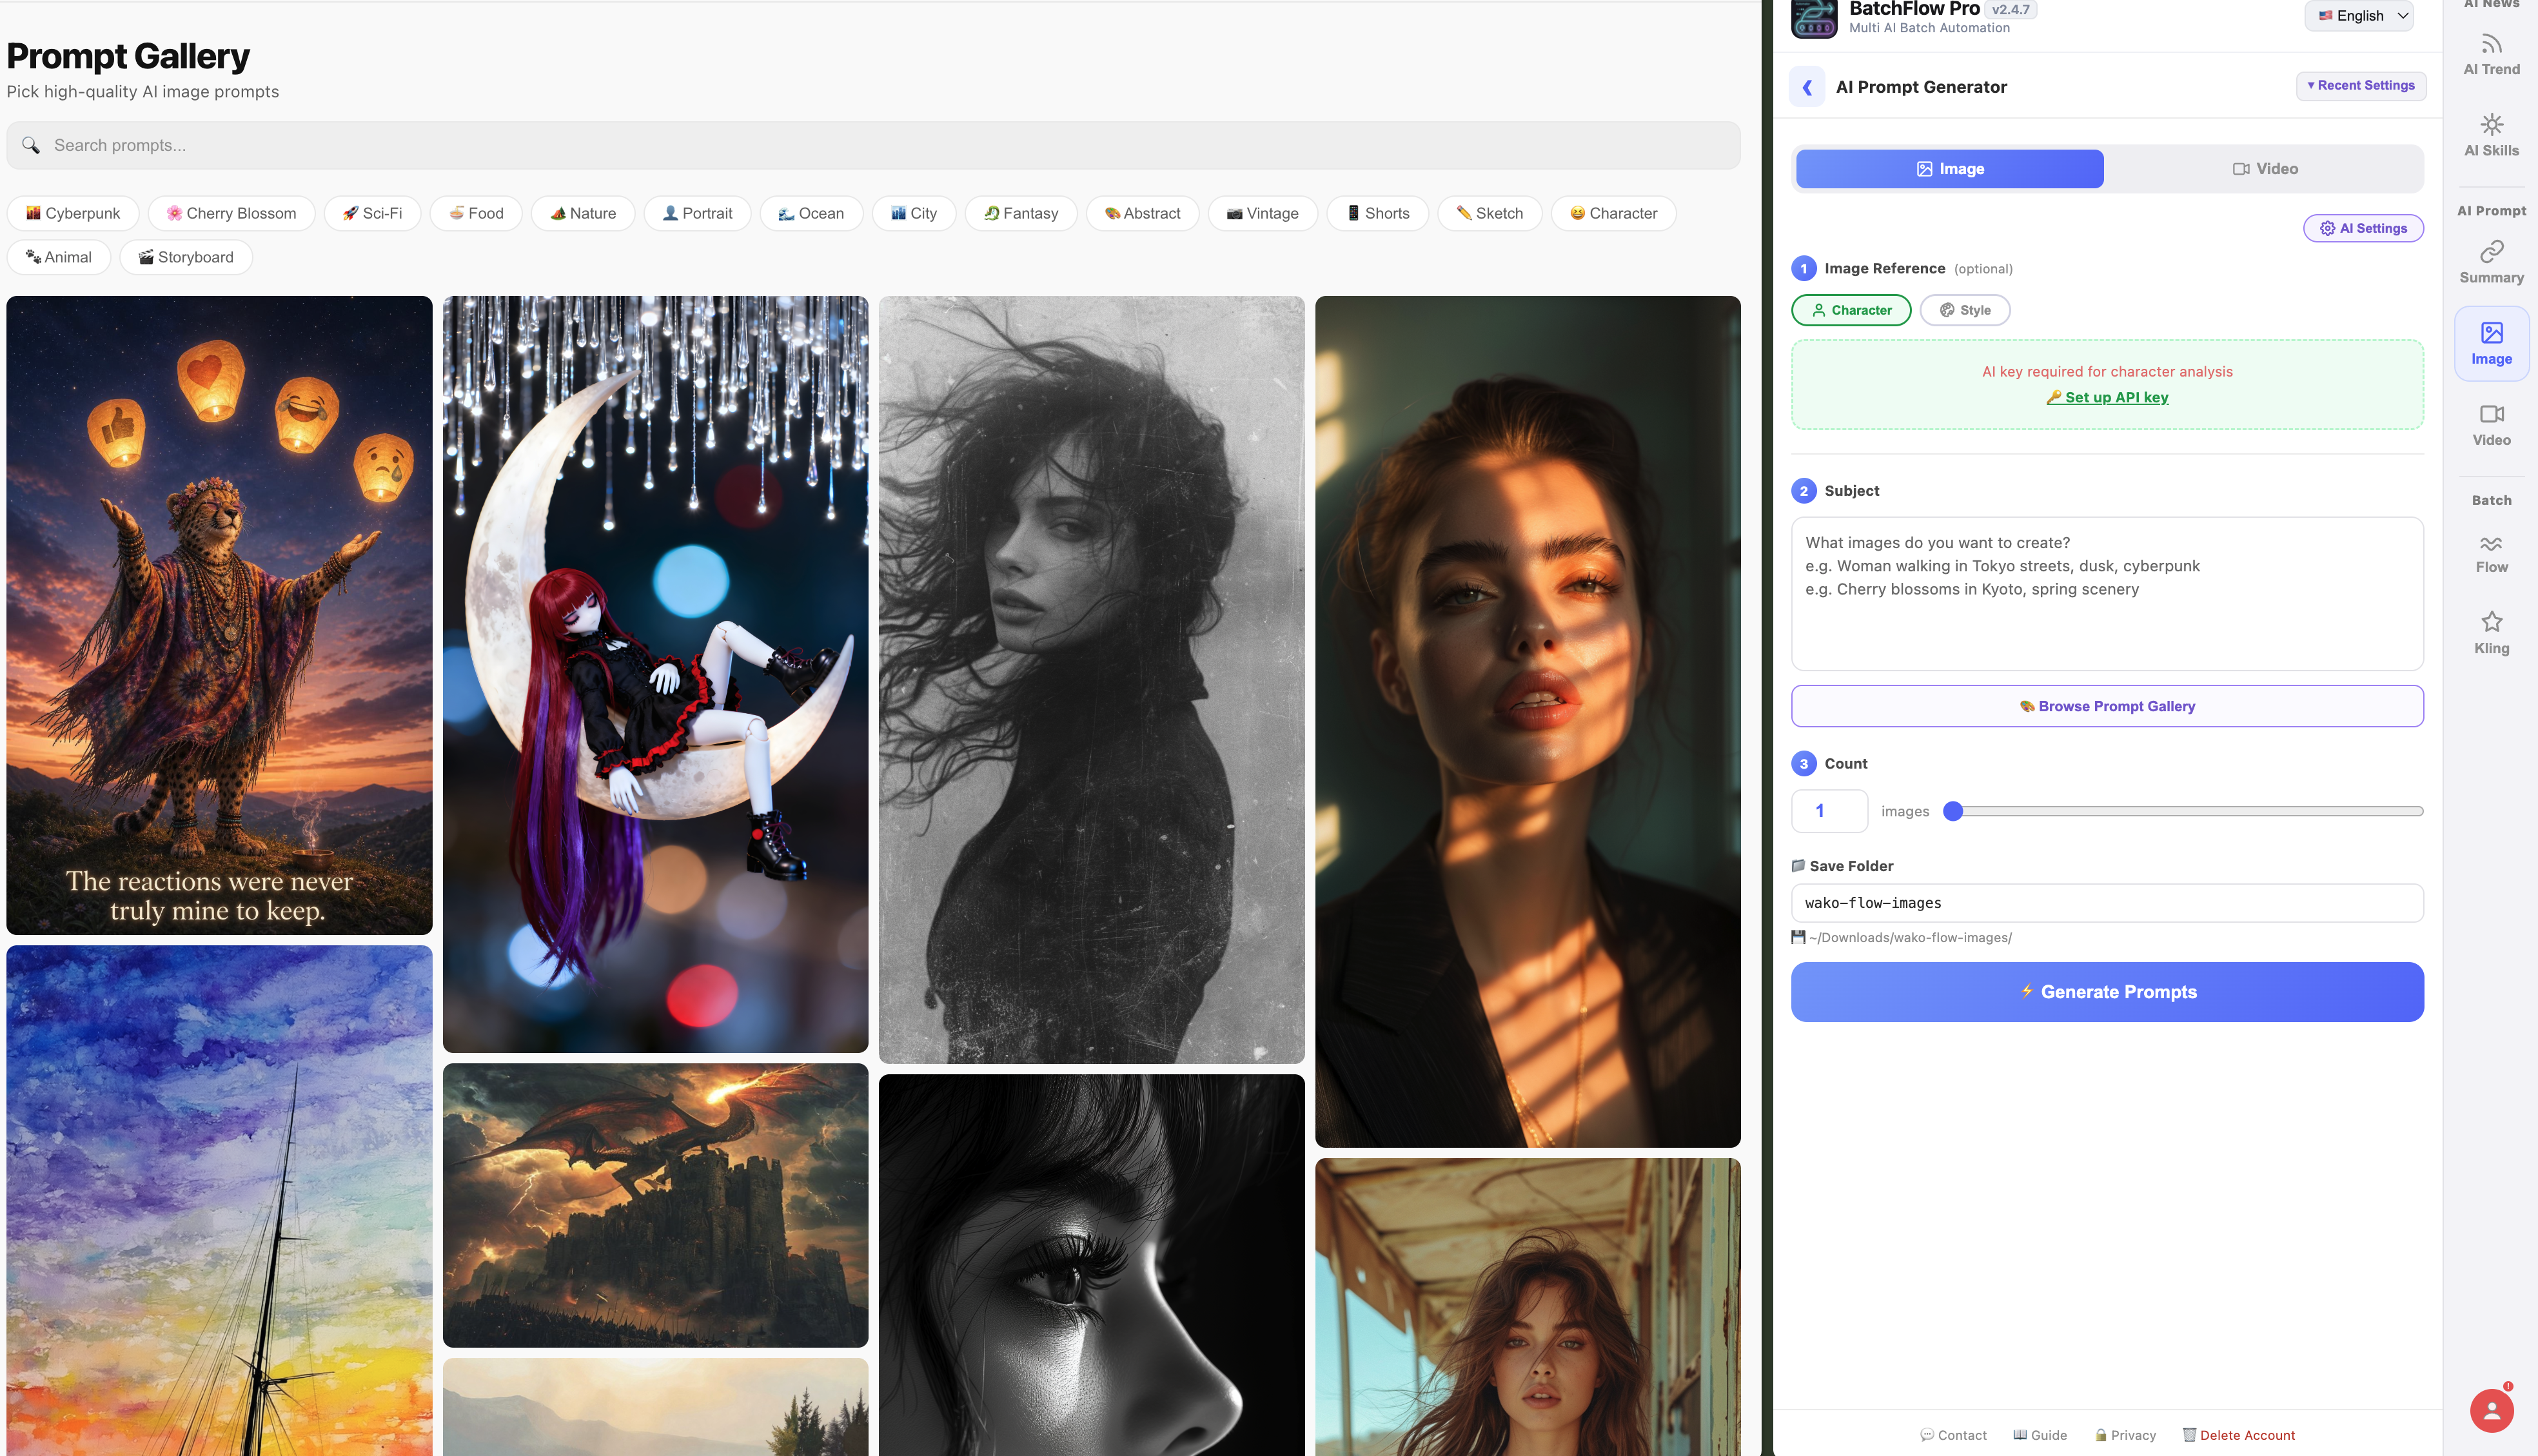Screen dimensions: 2538x1456
Task: Click the Search prompts field
Action: click(873, 145)
